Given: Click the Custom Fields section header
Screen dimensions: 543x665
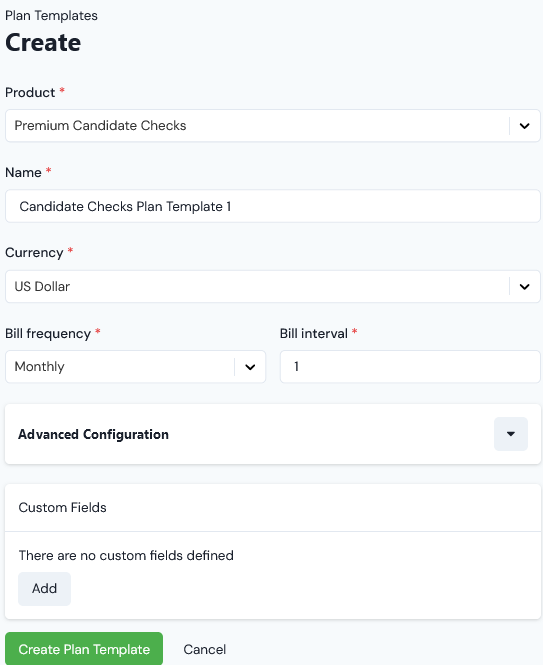Looking at the screenshot, I should (x=62, y=508).
